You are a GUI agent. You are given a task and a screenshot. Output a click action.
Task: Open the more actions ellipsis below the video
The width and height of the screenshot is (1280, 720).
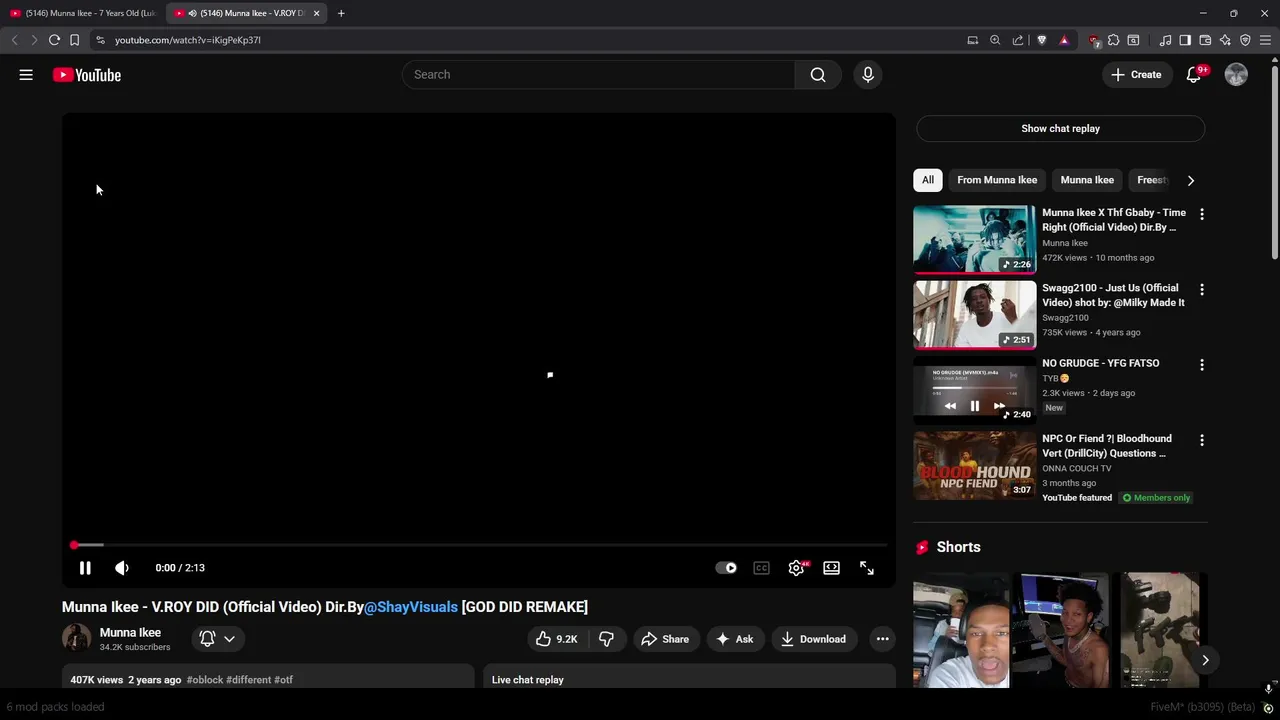882,639
